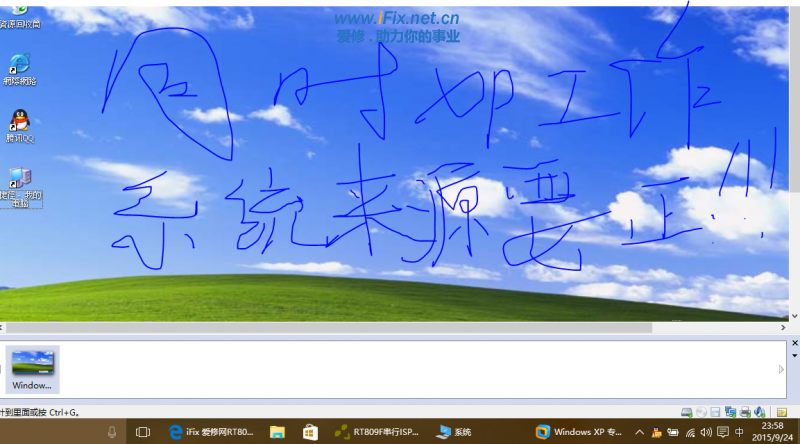Show hidden system tray icons
The image size is (800, 444).
[639, 432]
